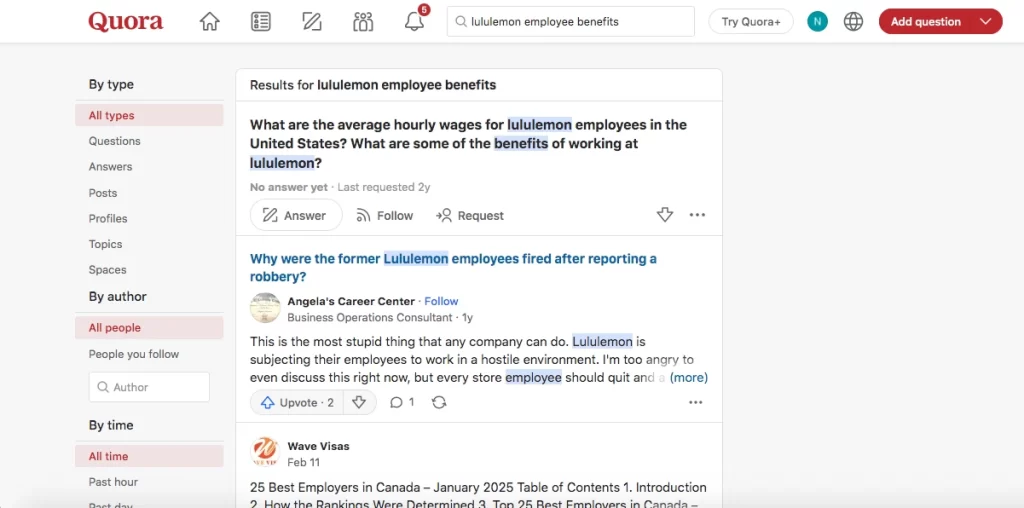Open the Quora logo home link

(125, 22)
